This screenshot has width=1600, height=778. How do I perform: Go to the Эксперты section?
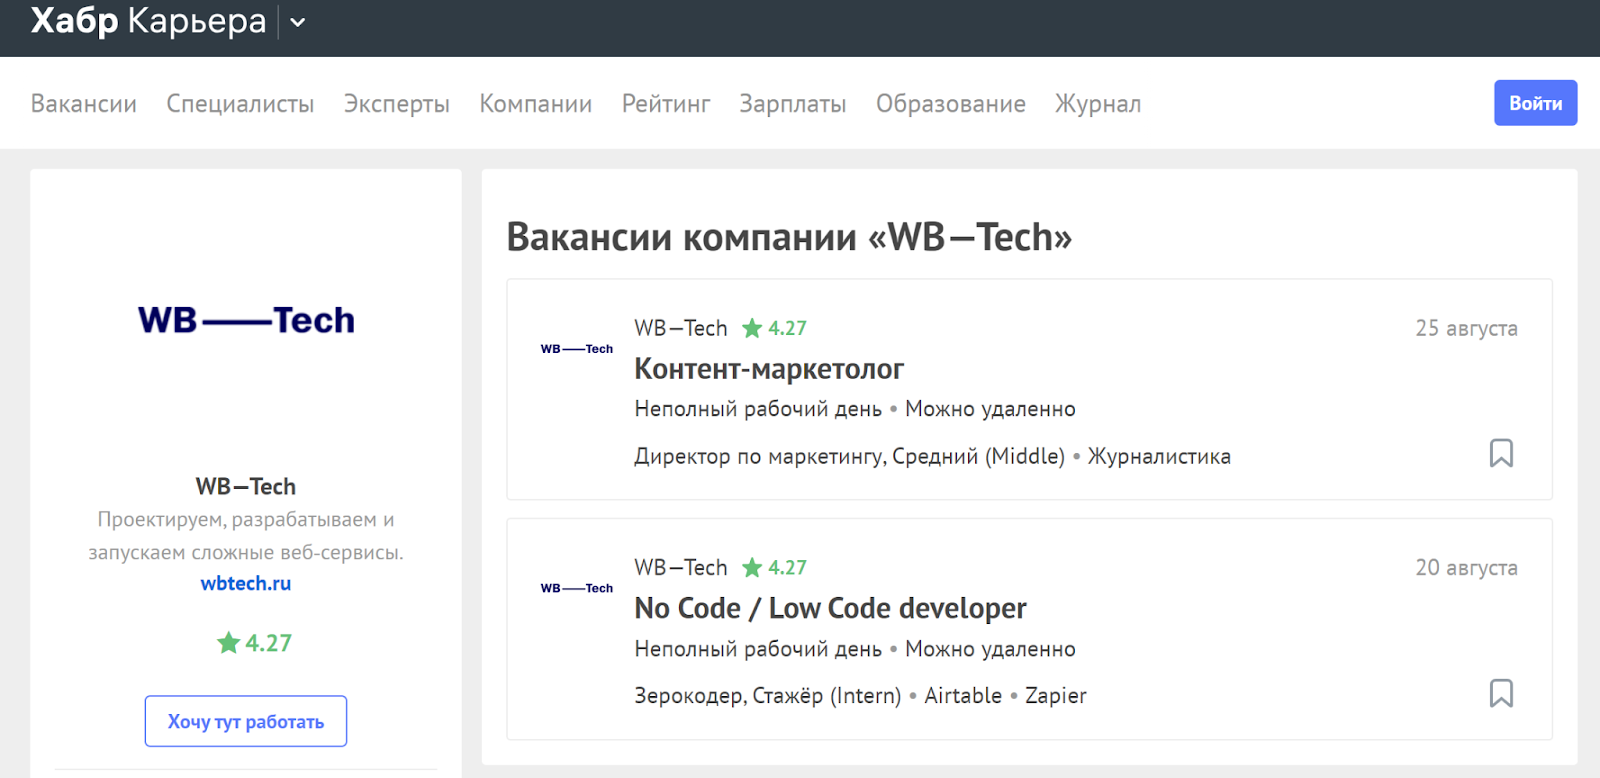[397, 104]
